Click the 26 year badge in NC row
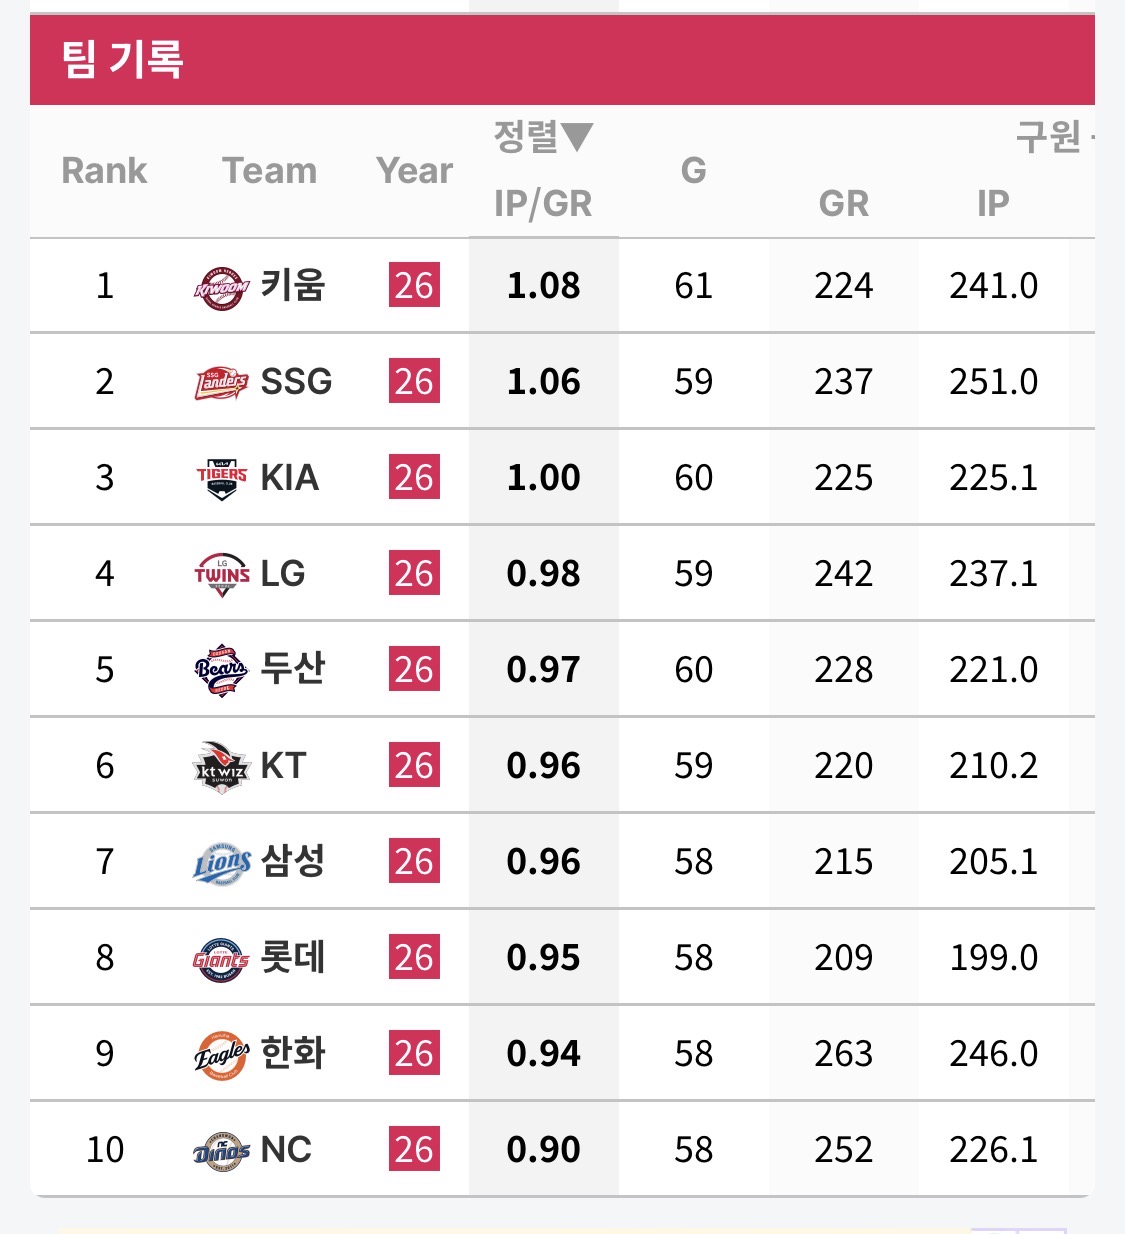The image size is (1125, 1234). 414,1149
